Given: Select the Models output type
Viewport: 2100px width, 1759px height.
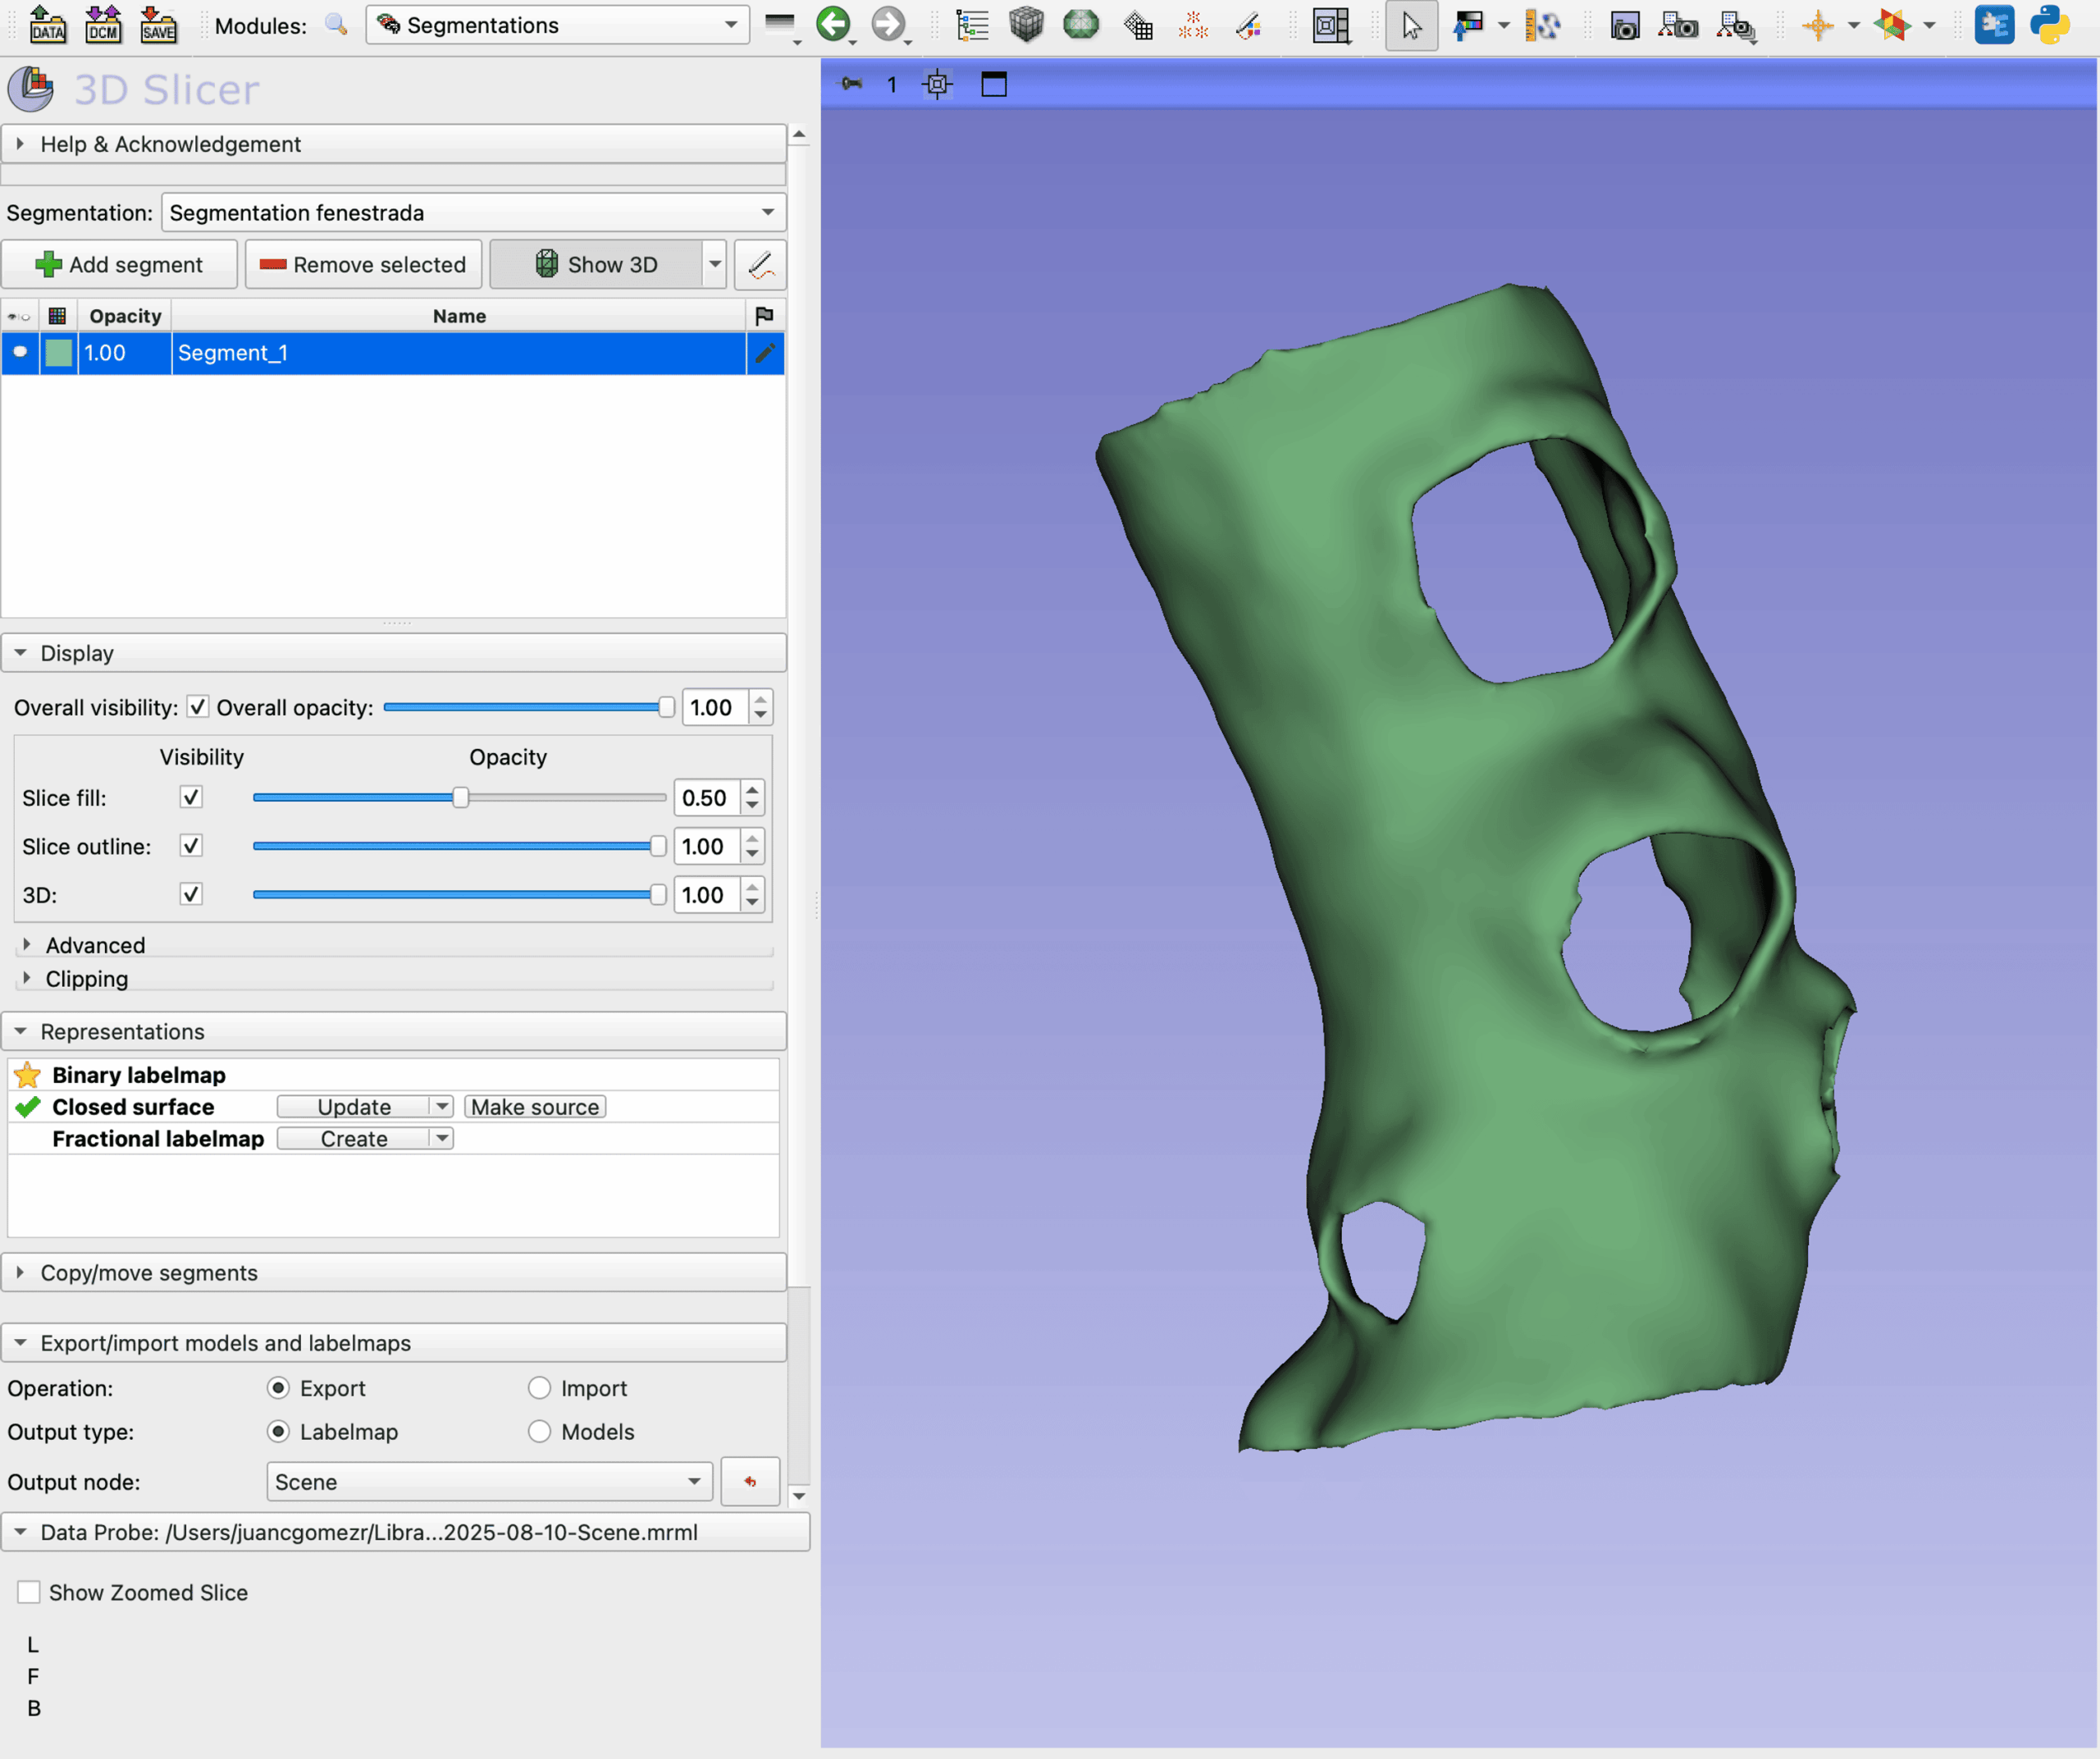Looking at the screenshot, I should (x=540, y=1432).
